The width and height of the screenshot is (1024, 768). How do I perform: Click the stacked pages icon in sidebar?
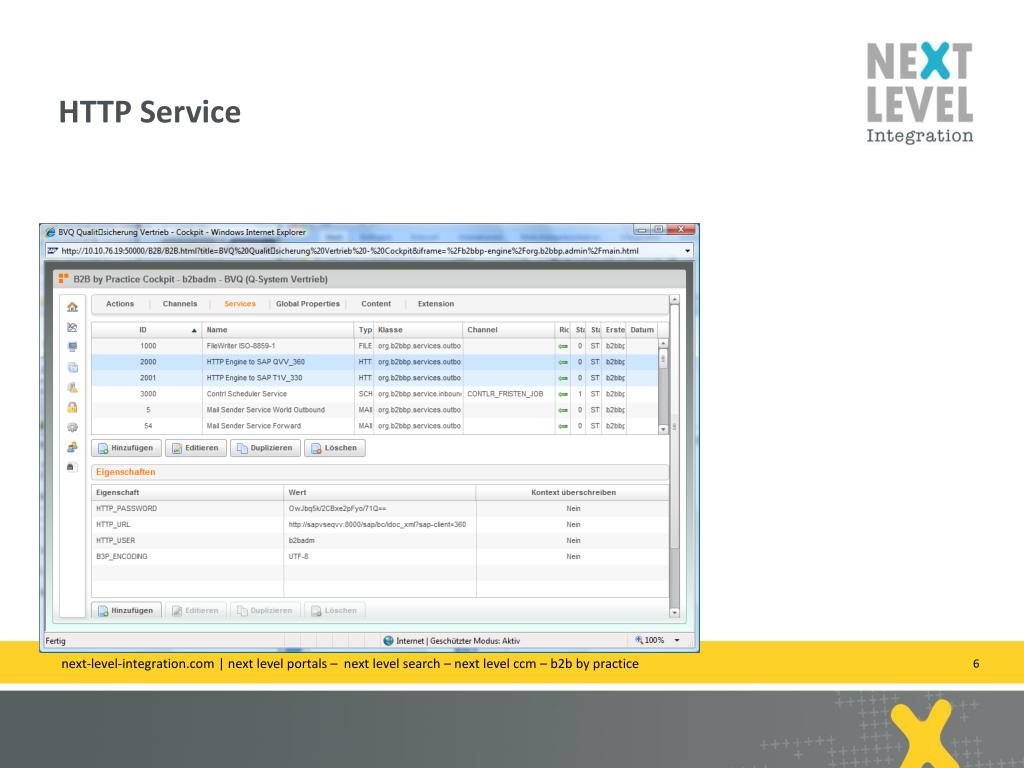point(72,367)
